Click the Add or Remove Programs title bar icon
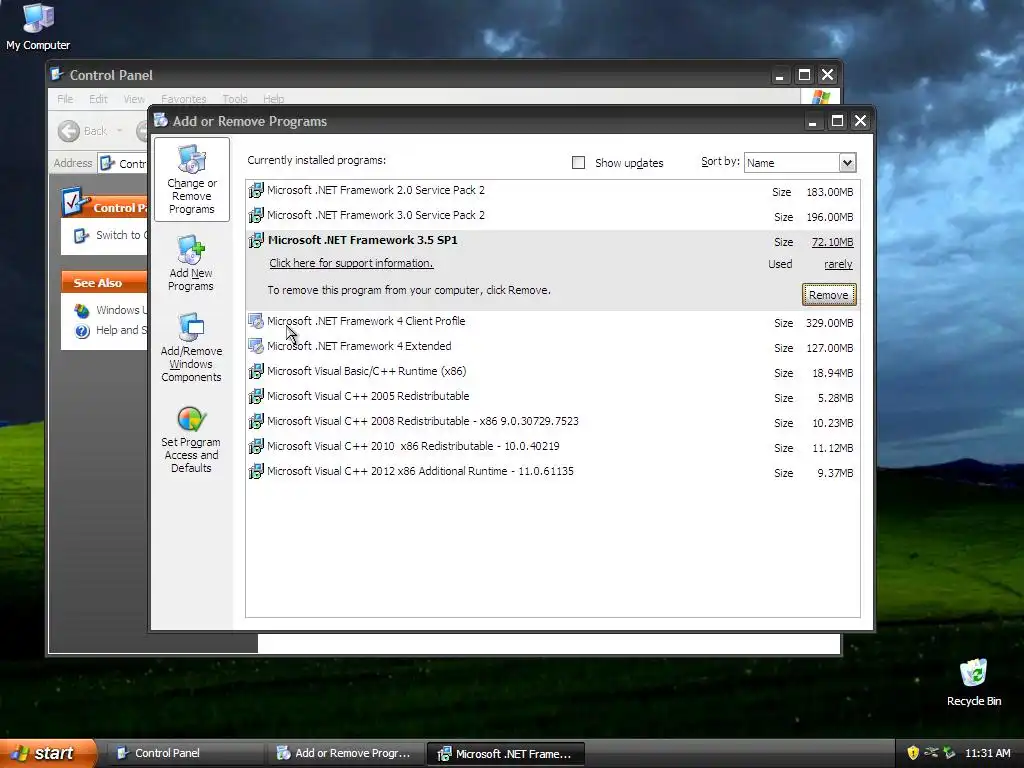Viewport: 1024px width, 768px height. click(161, 121)
